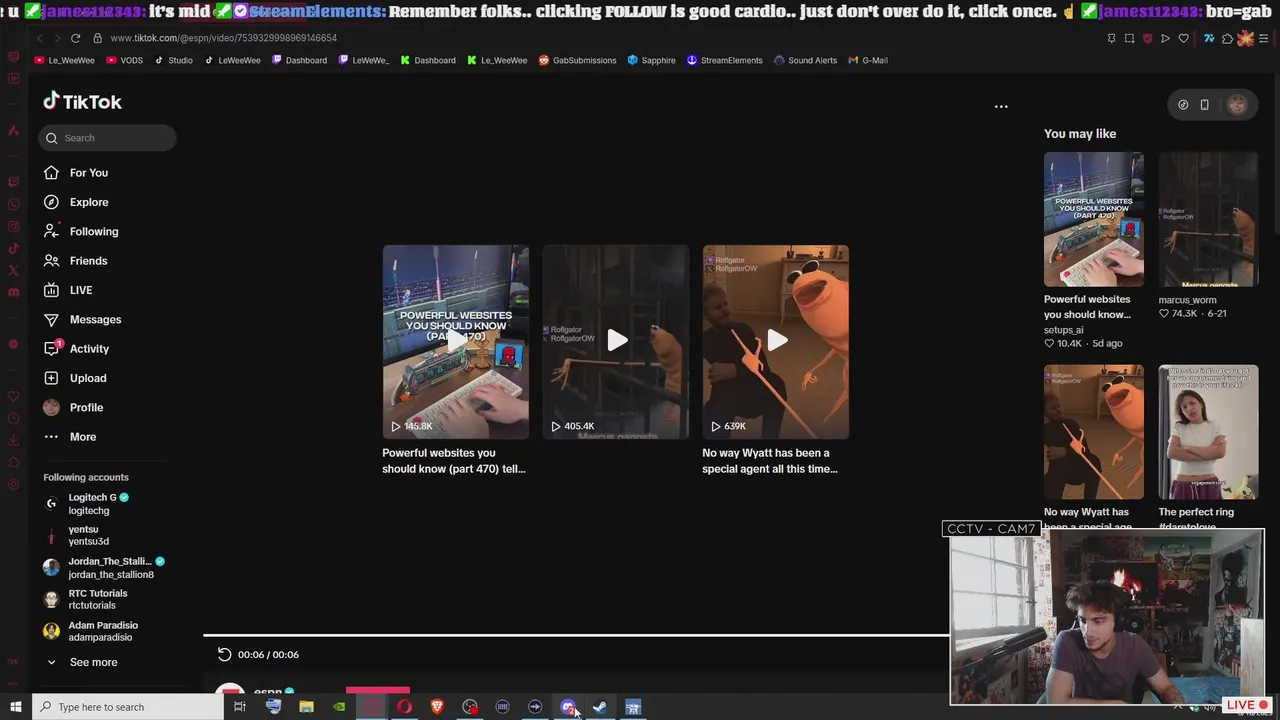Click the video progress bar
Image resolution: width=1280 pixels, height=720 pixels.
(x=576, y=634)
